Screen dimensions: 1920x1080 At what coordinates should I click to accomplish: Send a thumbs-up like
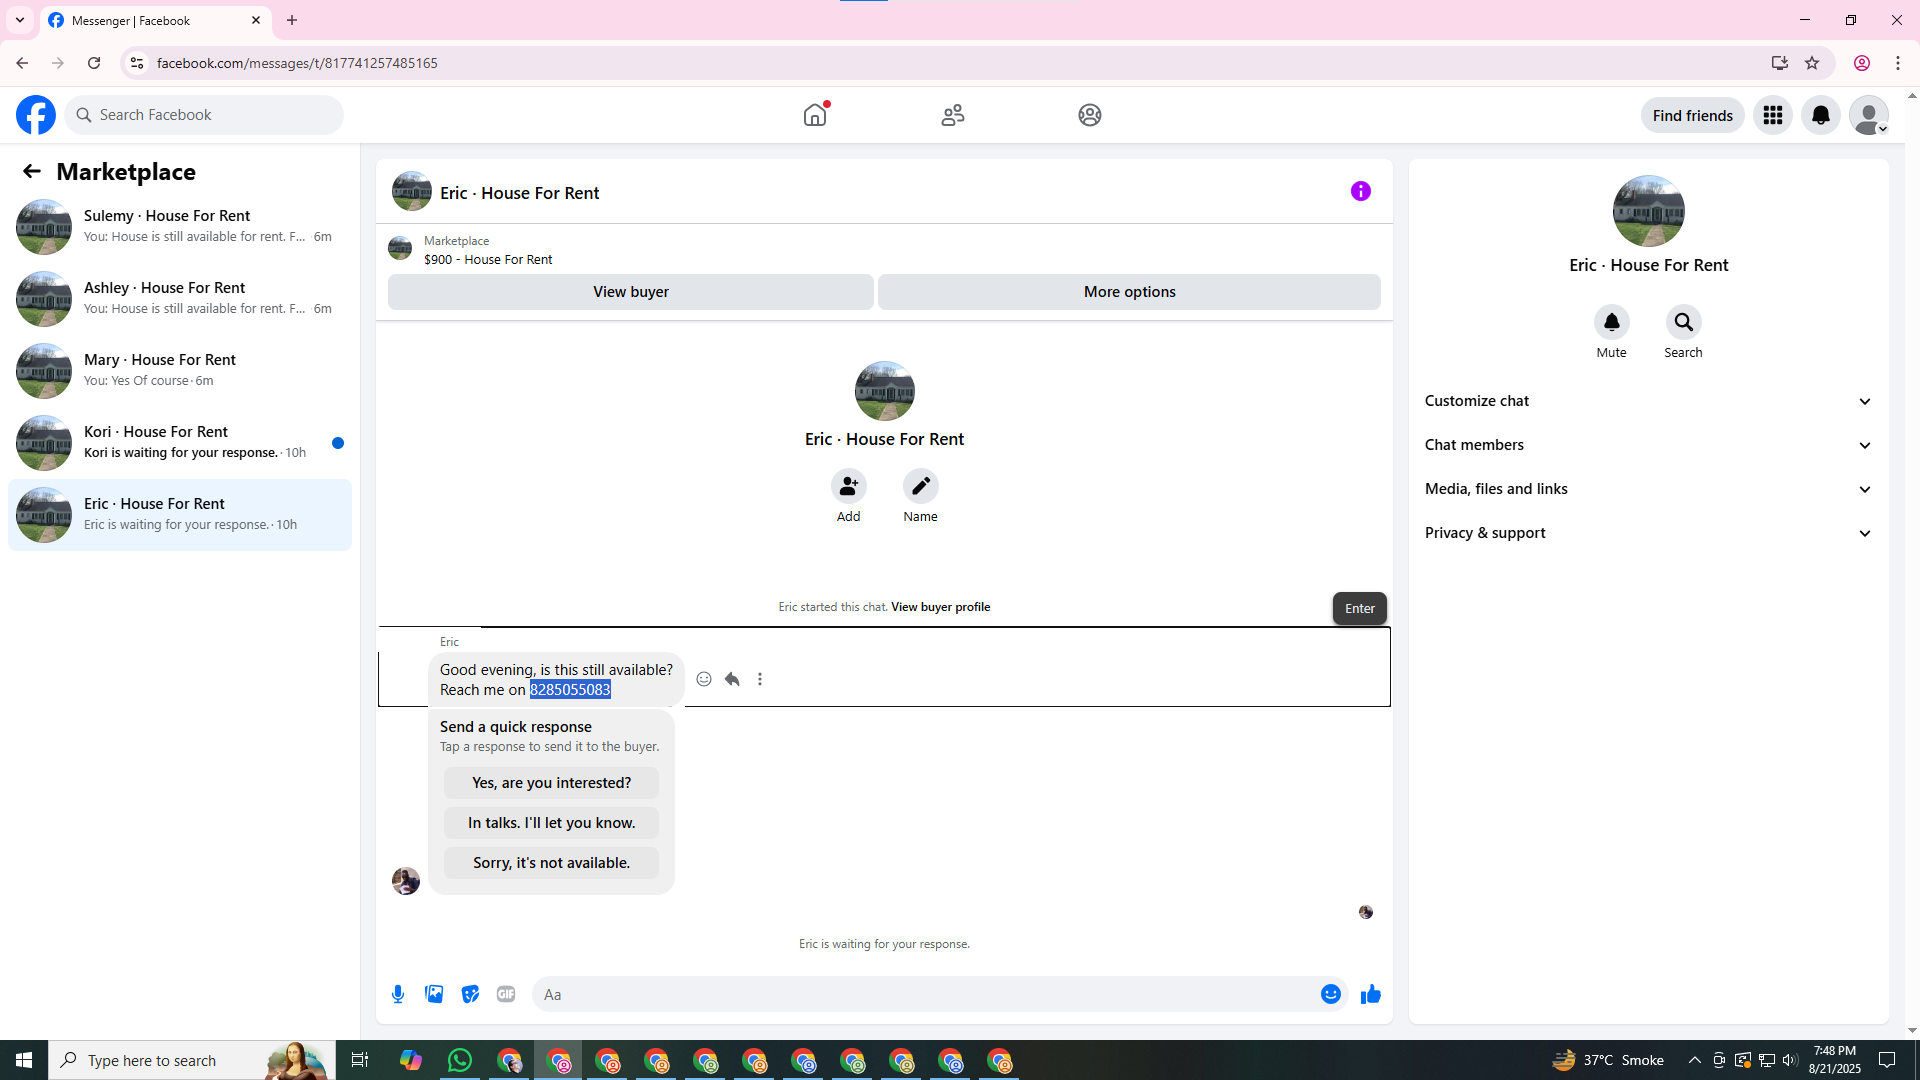point(1370,994)
